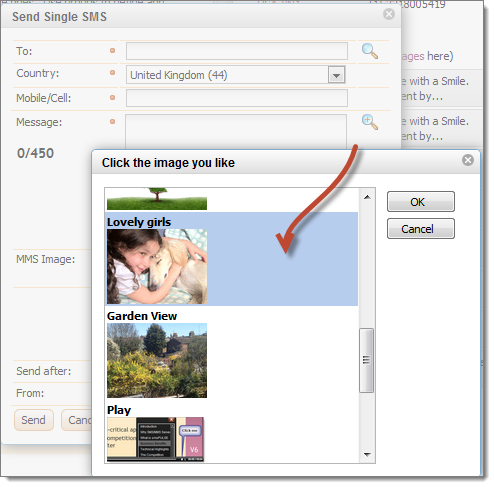The image size is (494, 487).
Task: Click the partially hidden Cancel button beside Send
Action: point(76,420)
